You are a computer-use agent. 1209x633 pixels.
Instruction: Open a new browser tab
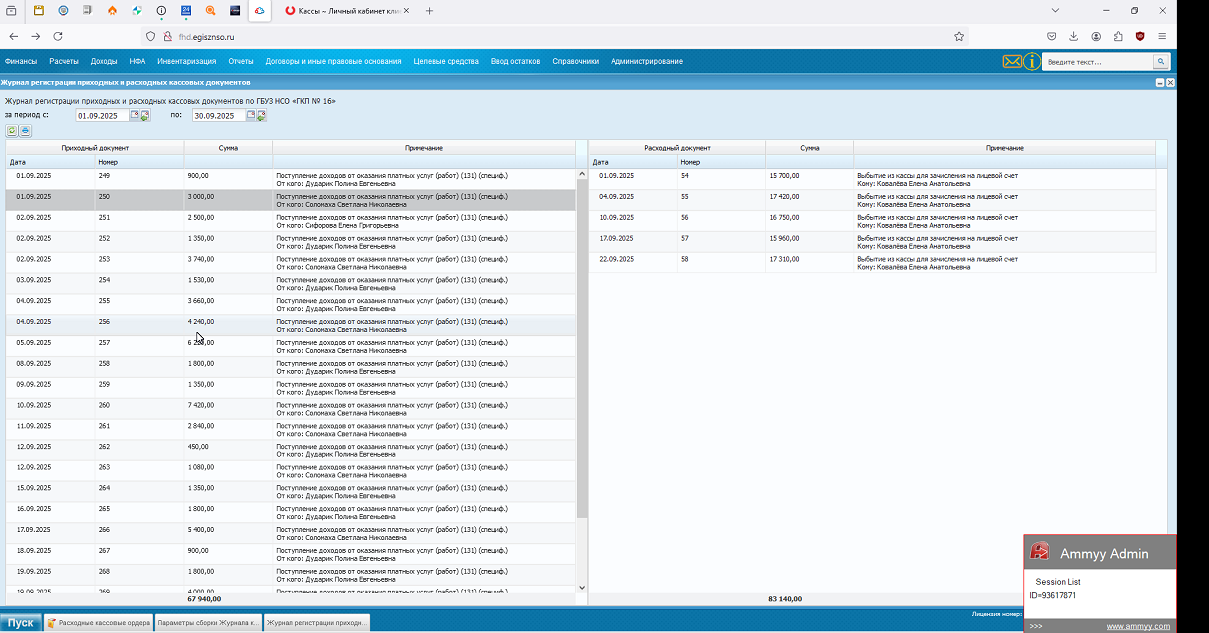click(x=430, y=10)
